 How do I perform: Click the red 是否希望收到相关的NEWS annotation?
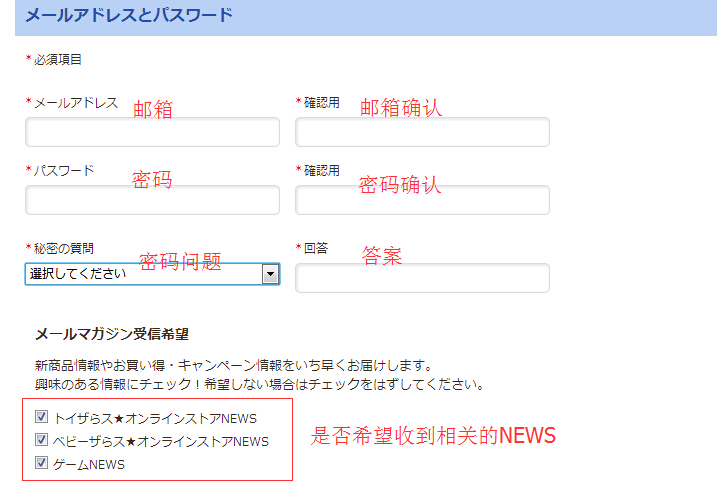(x=433, y=436)
